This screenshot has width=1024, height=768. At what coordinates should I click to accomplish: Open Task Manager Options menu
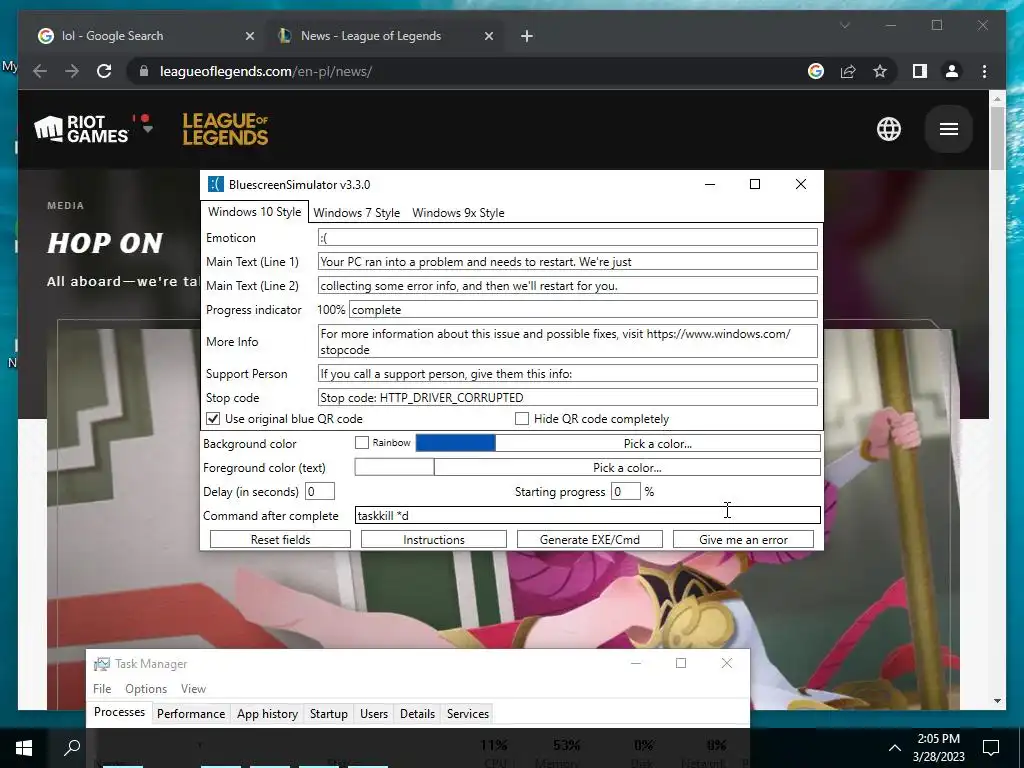pyautogui.click(x=146, y=688)
